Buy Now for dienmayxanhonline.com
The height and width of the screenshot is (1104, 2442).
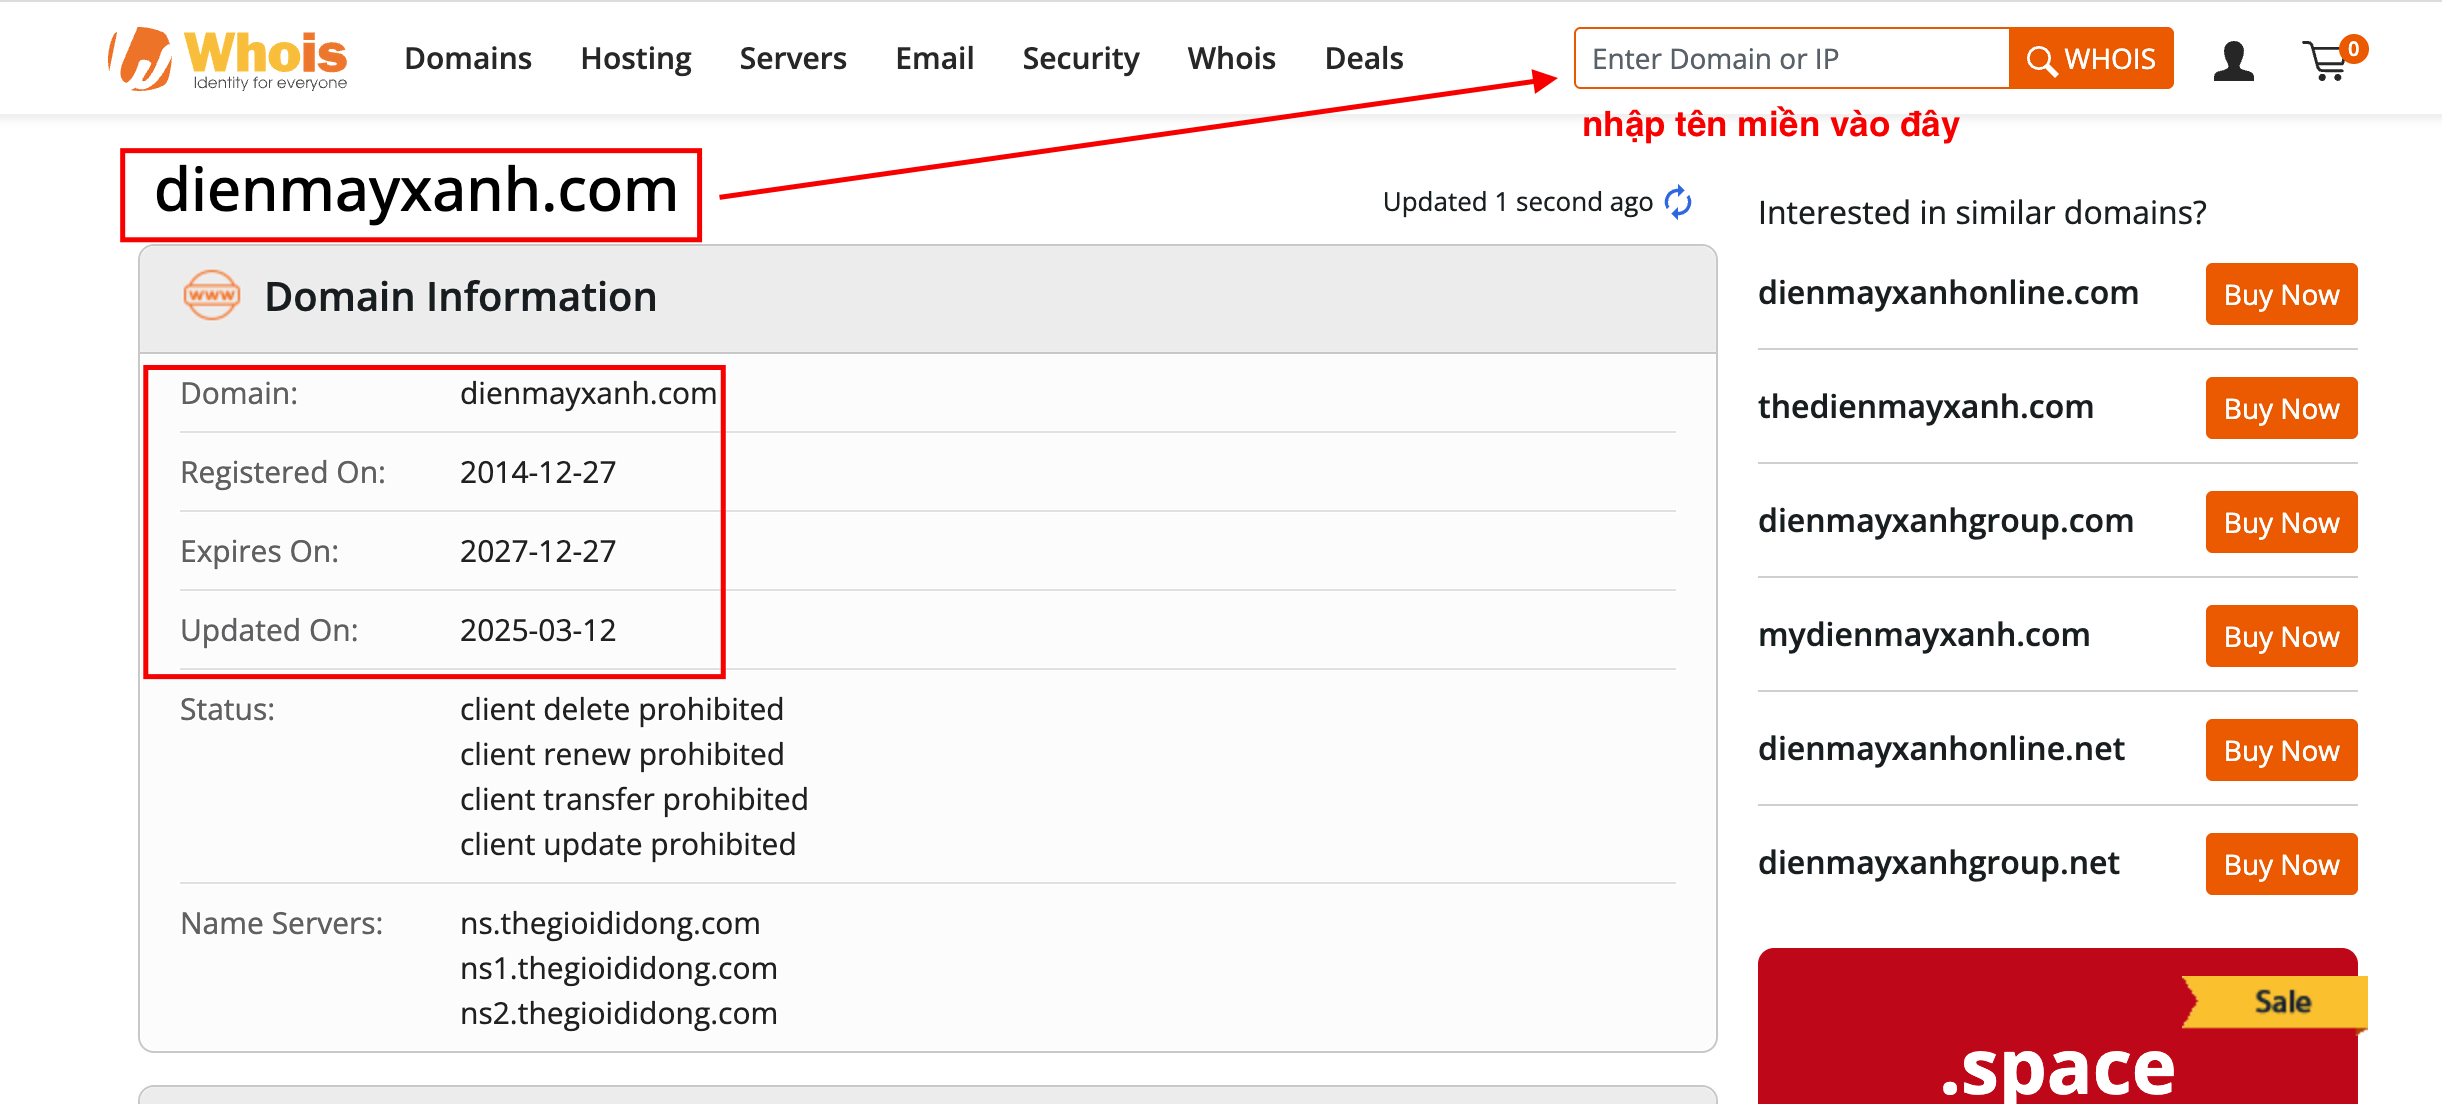click(2281, 294)
